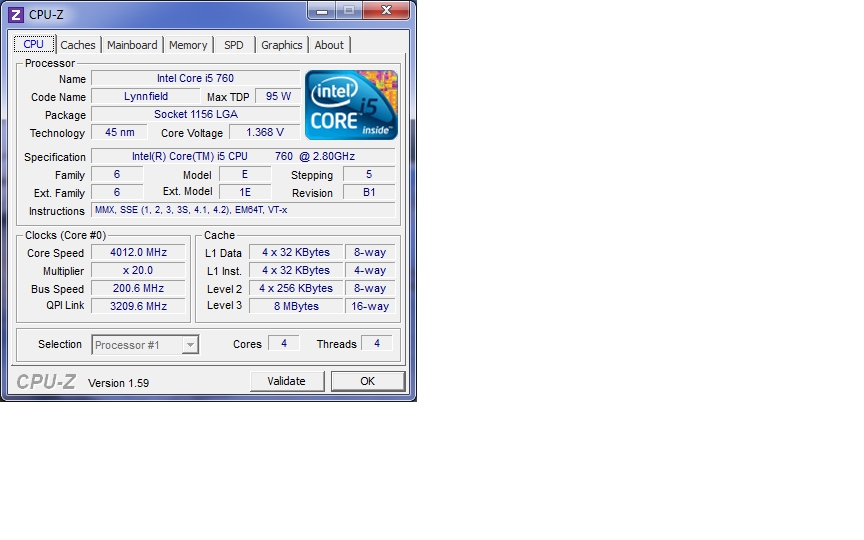This screenshot has height=540, width=864.
Task: Click the Intel Core i5 inside logo
Action: (x=351, y=105)
